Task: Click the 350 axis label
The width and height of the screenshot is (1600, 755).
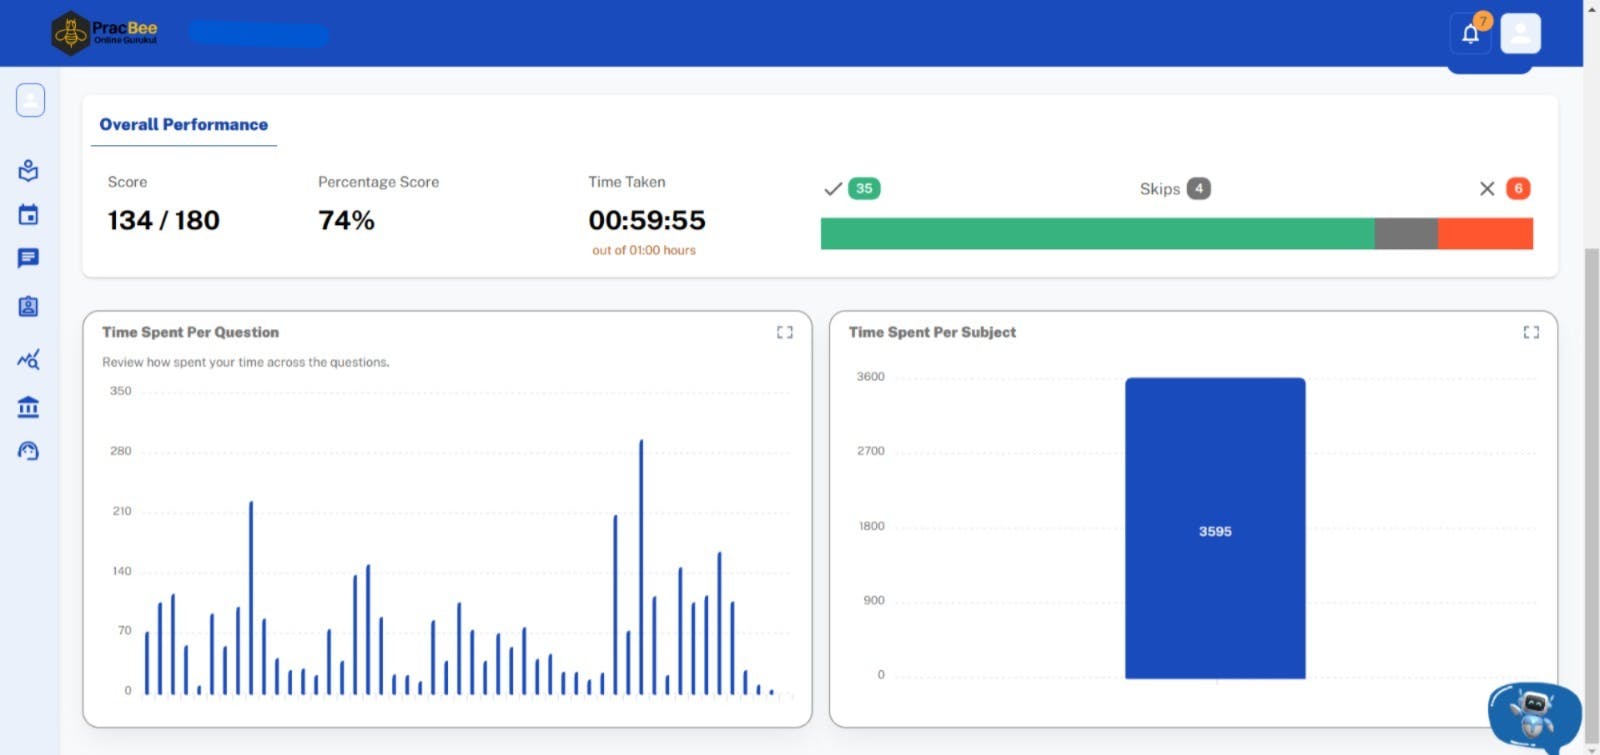Action: [x=121, y=391]
